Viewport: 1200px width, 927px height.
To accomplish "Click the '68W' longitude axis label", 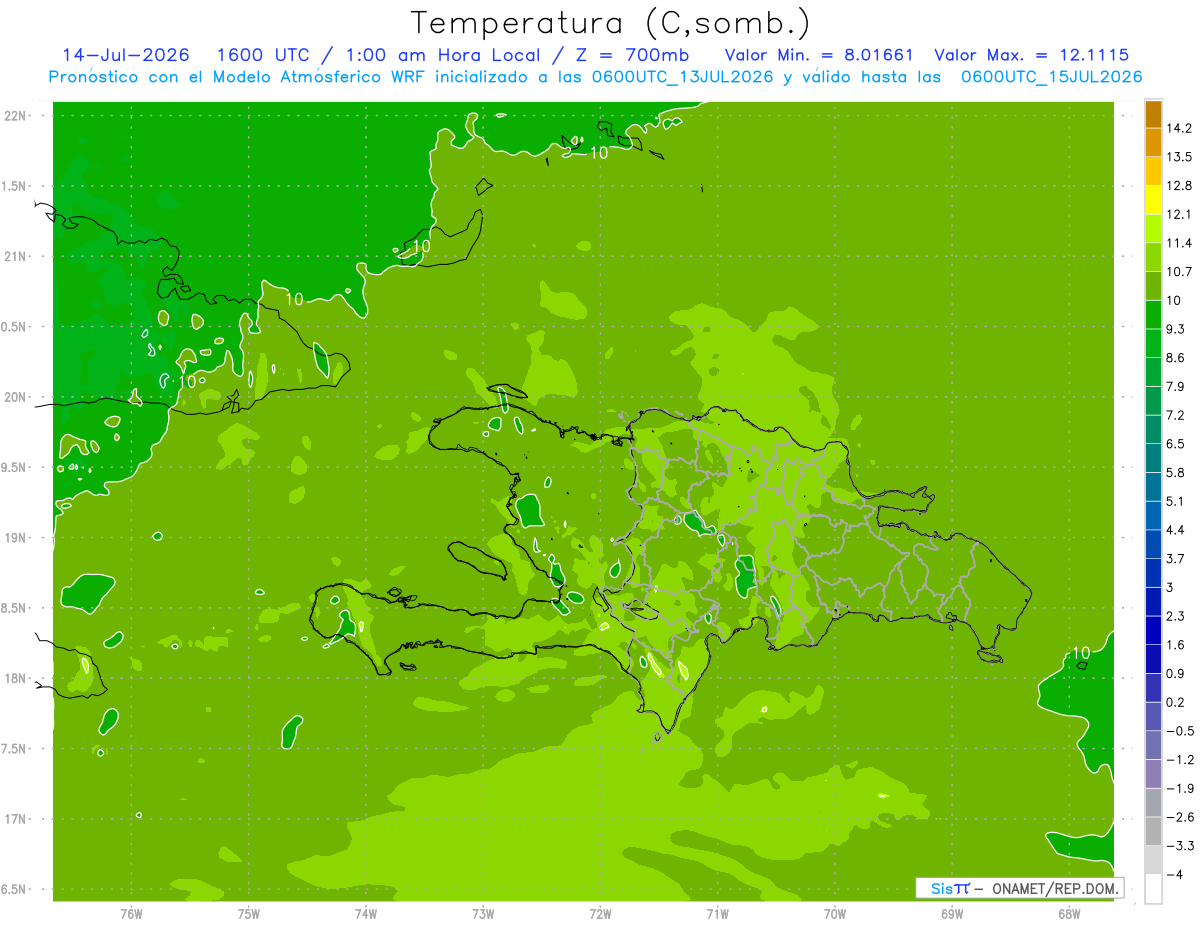I will click(x=1069, y=914).
